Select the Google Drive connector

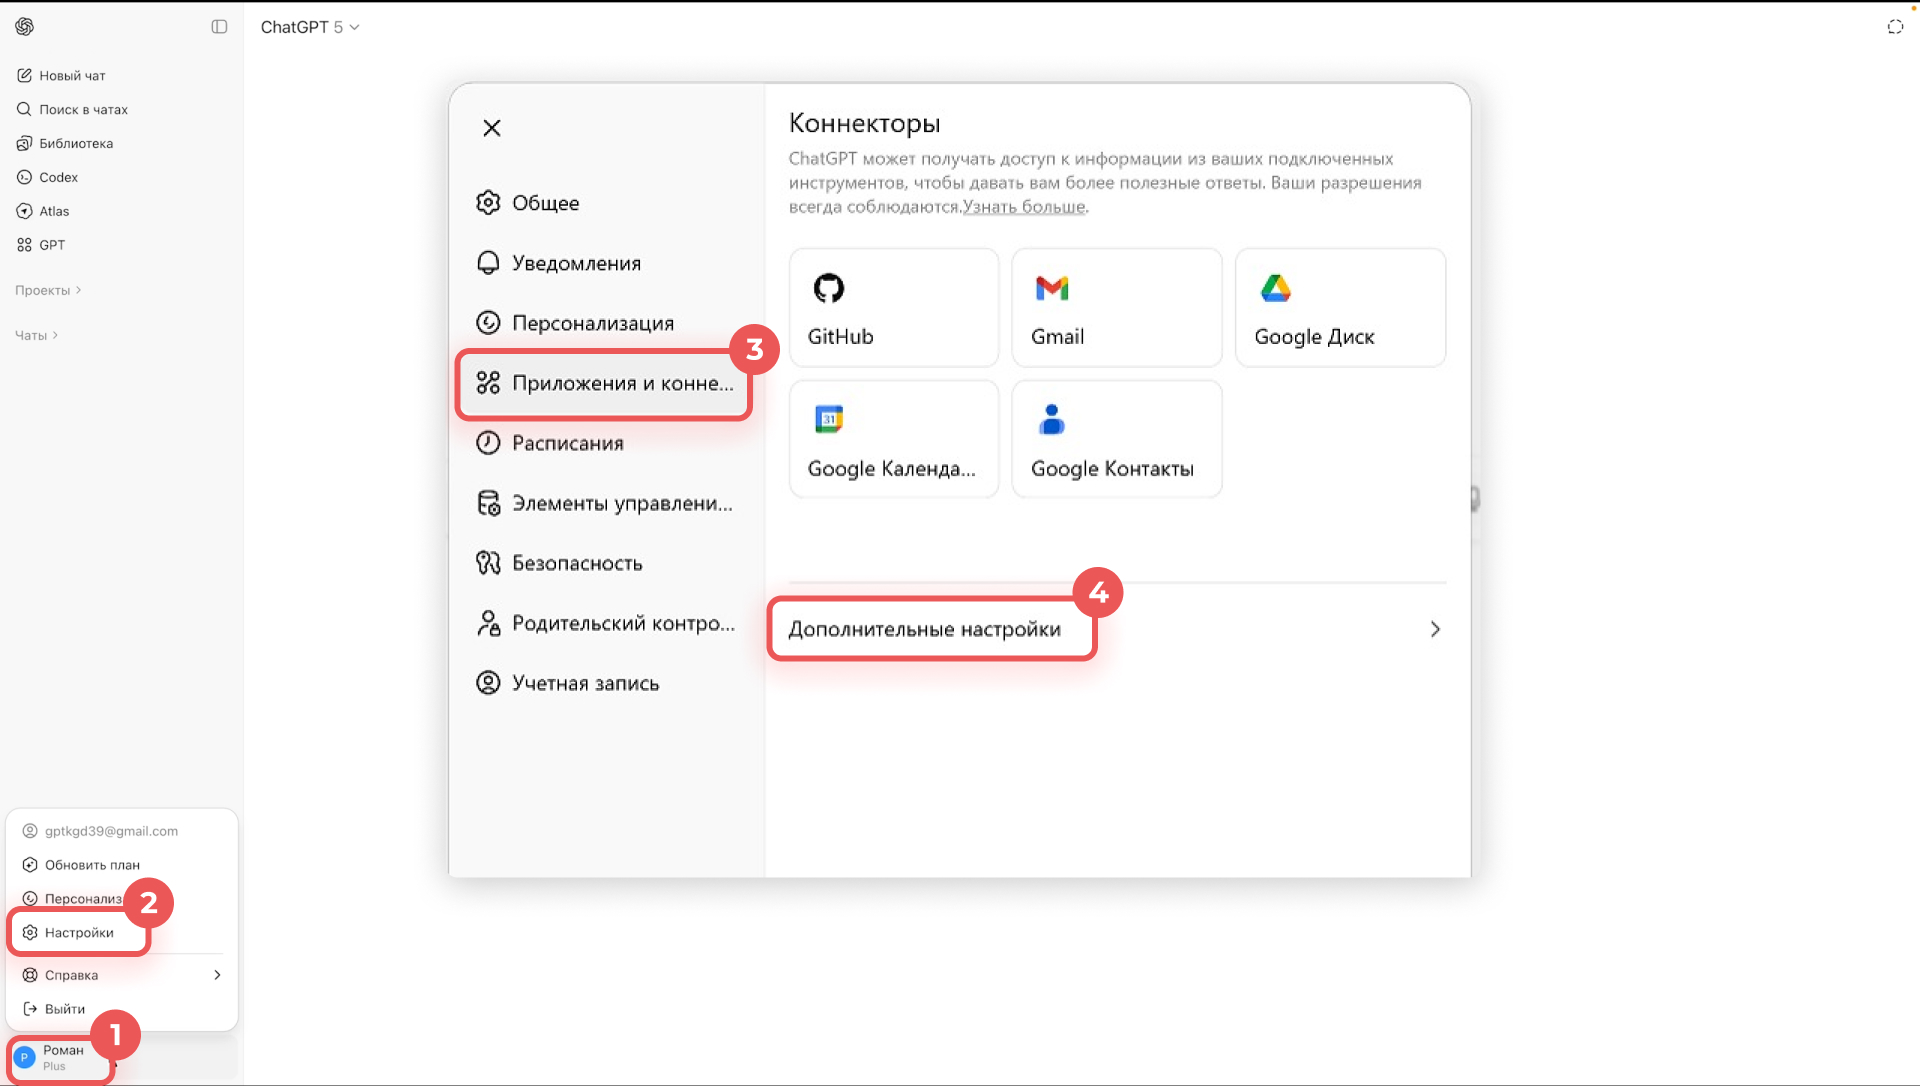tap(1340, 308)
